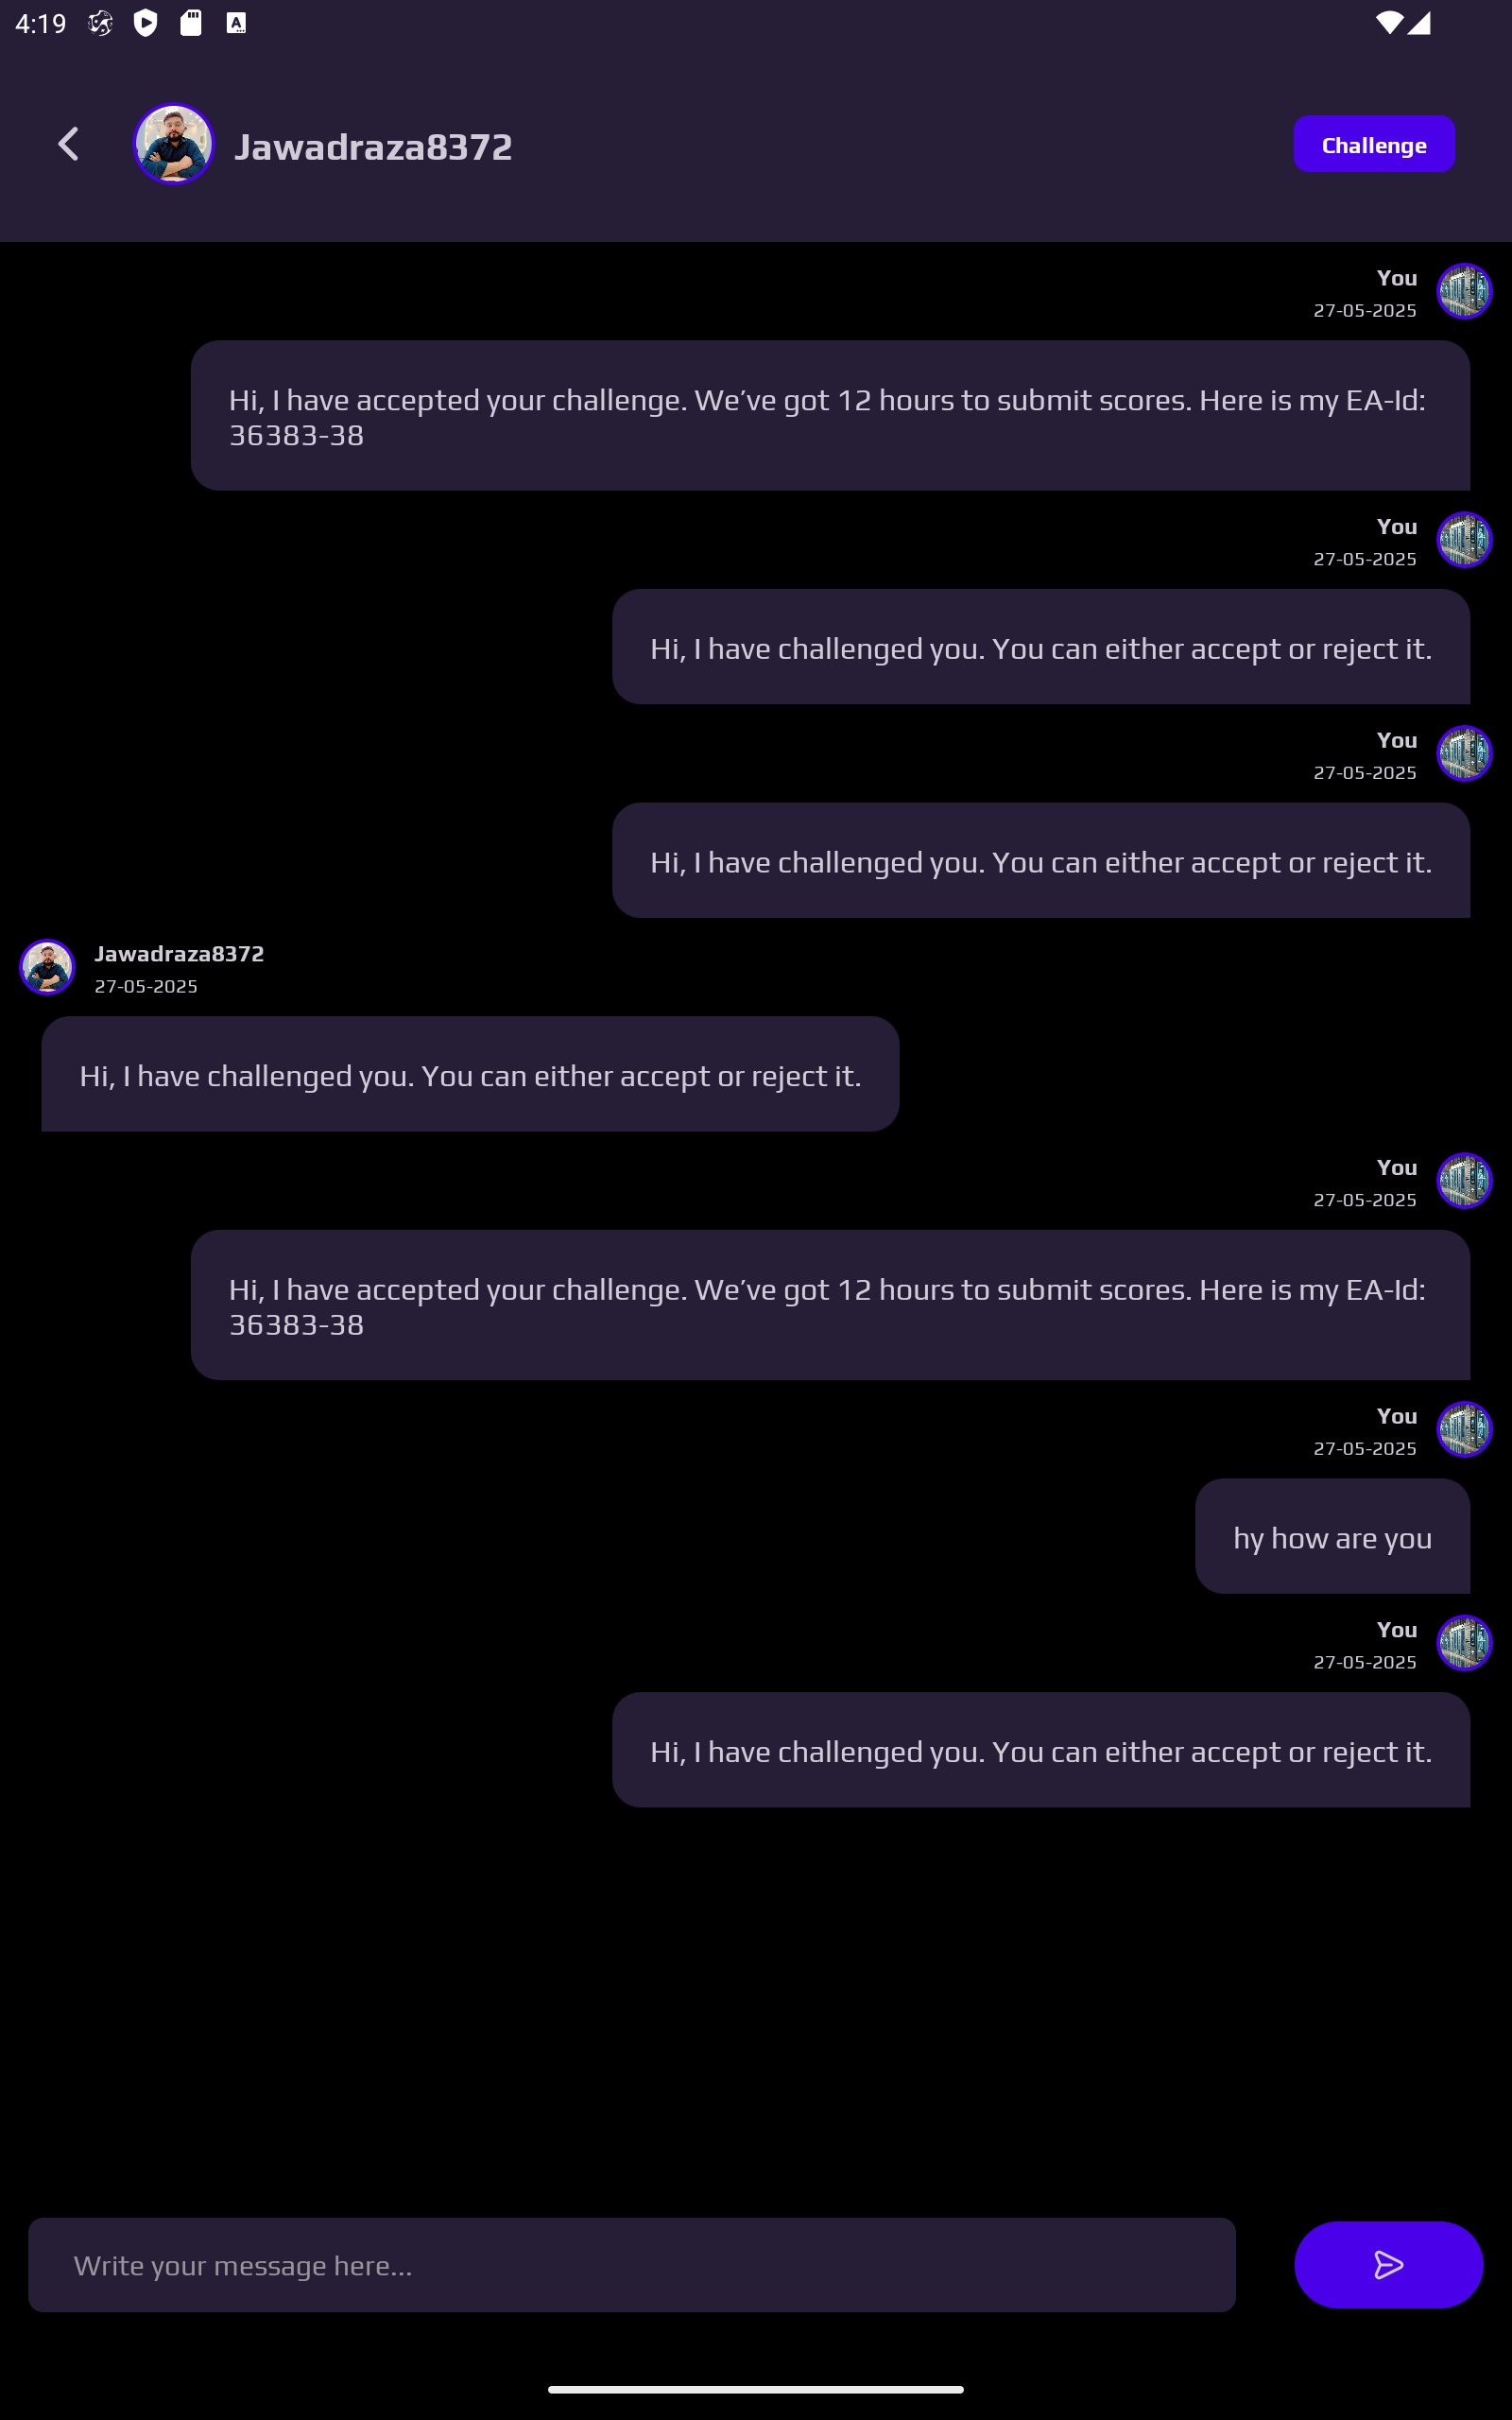Tap the 'hy how are you' message bubble
The width and height of the screenshot is (1512, 2420).
coord(1332,1536)
